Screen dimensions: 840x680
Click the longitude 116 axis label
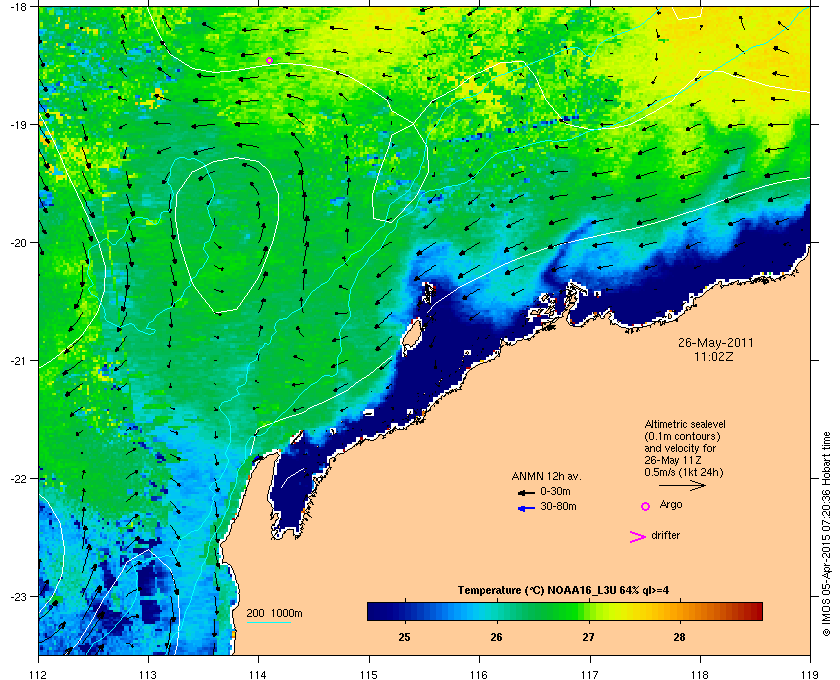coord(479,674)
